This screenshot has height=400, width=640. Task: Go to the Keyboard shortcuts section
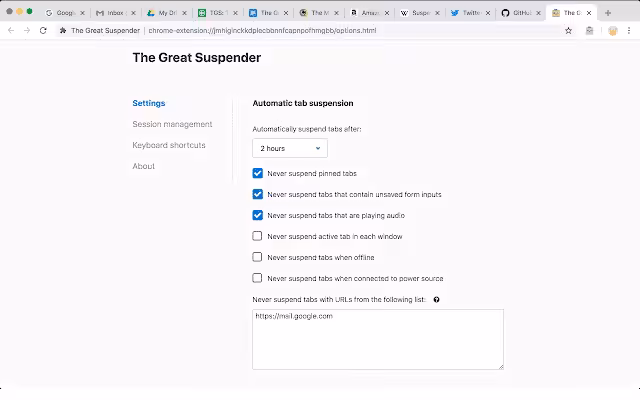click(x=169, y=145)
